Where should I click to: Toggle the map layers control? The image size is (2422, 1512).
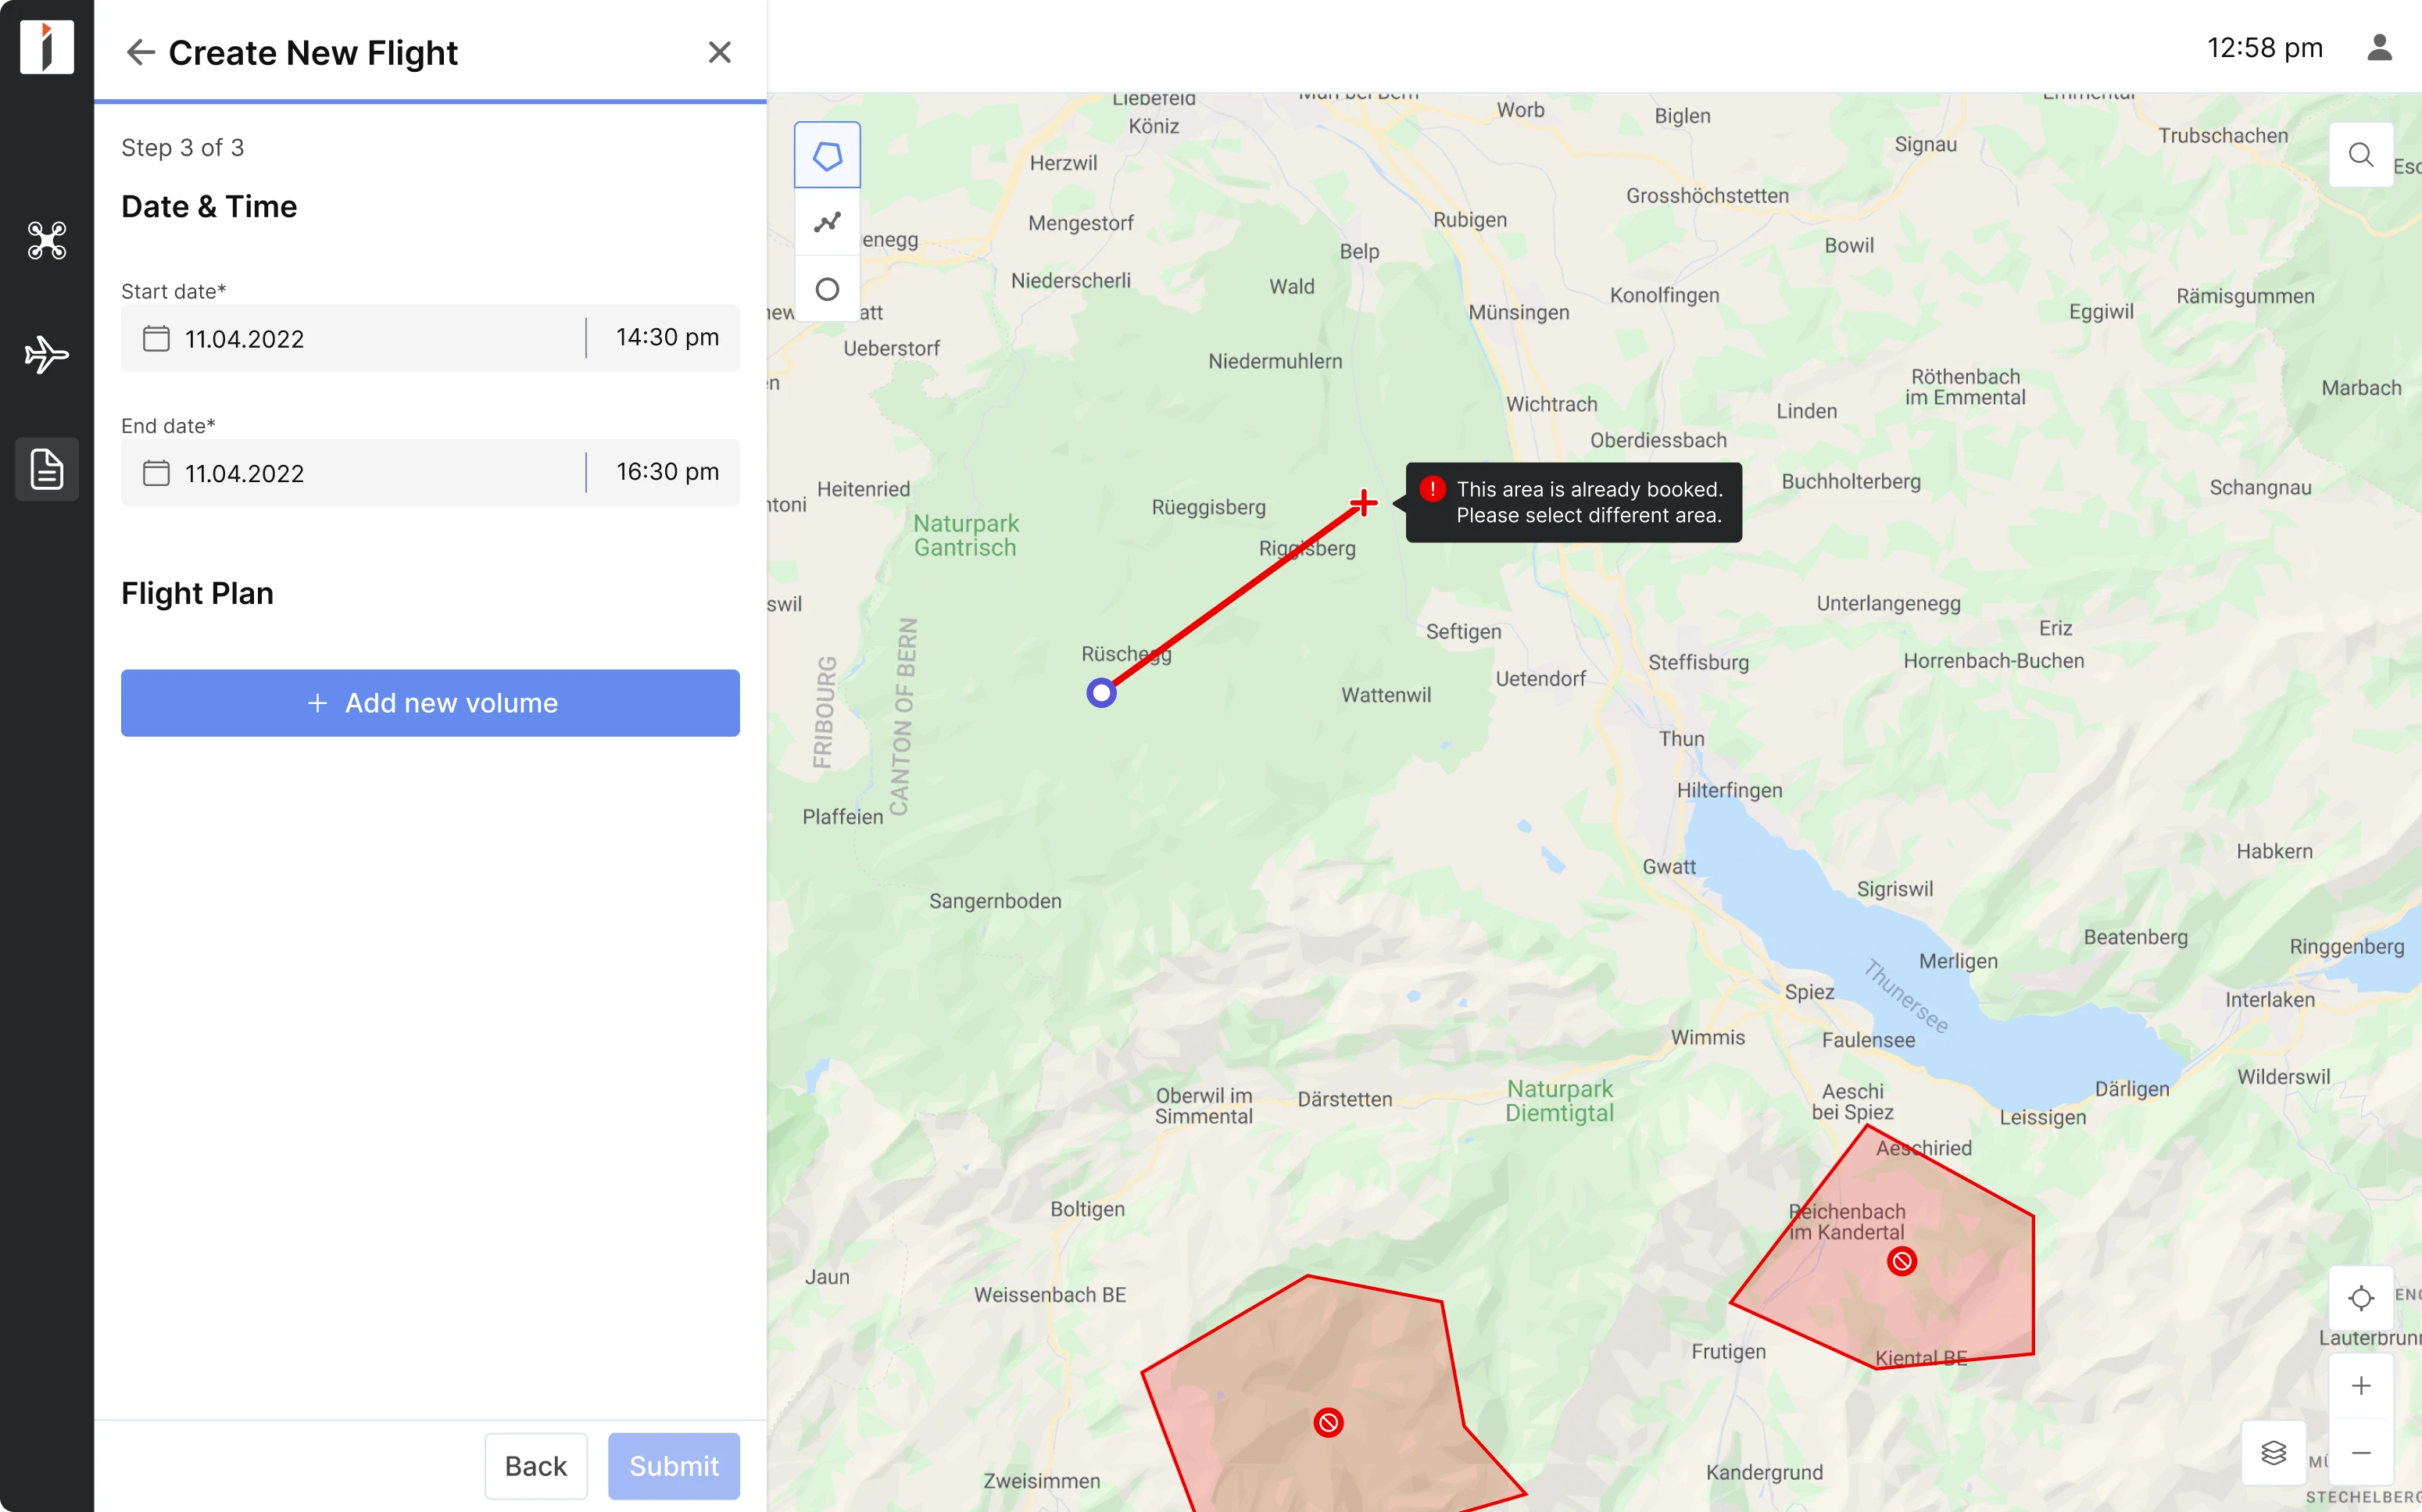[2274, 1453]
